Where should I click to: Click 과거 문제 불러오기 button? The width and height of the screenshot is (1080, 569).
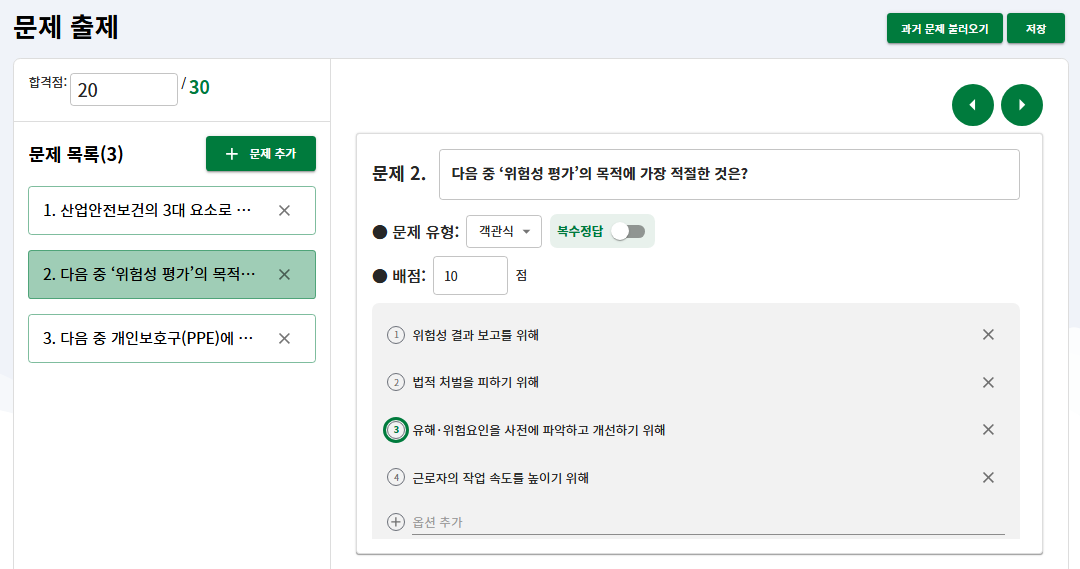(944, 29)
